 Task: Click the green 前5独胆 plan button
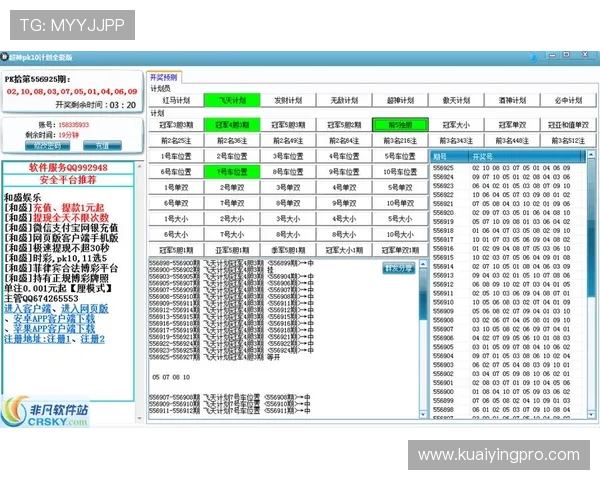(400, 125)
